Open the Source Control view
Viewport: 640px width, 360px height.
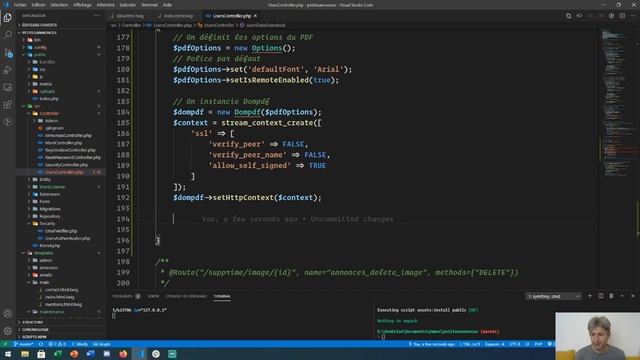(x=8, y=53)
